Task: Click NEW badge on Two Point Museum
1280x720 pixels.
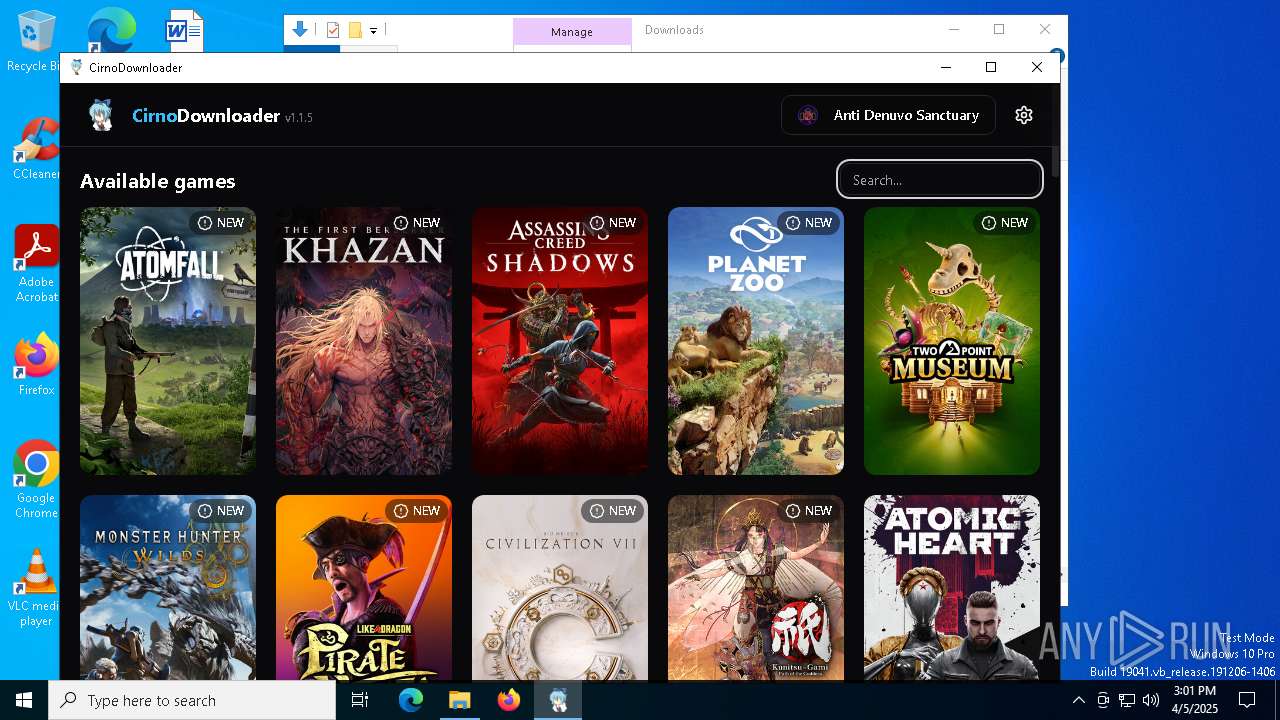Action: 1005,223
